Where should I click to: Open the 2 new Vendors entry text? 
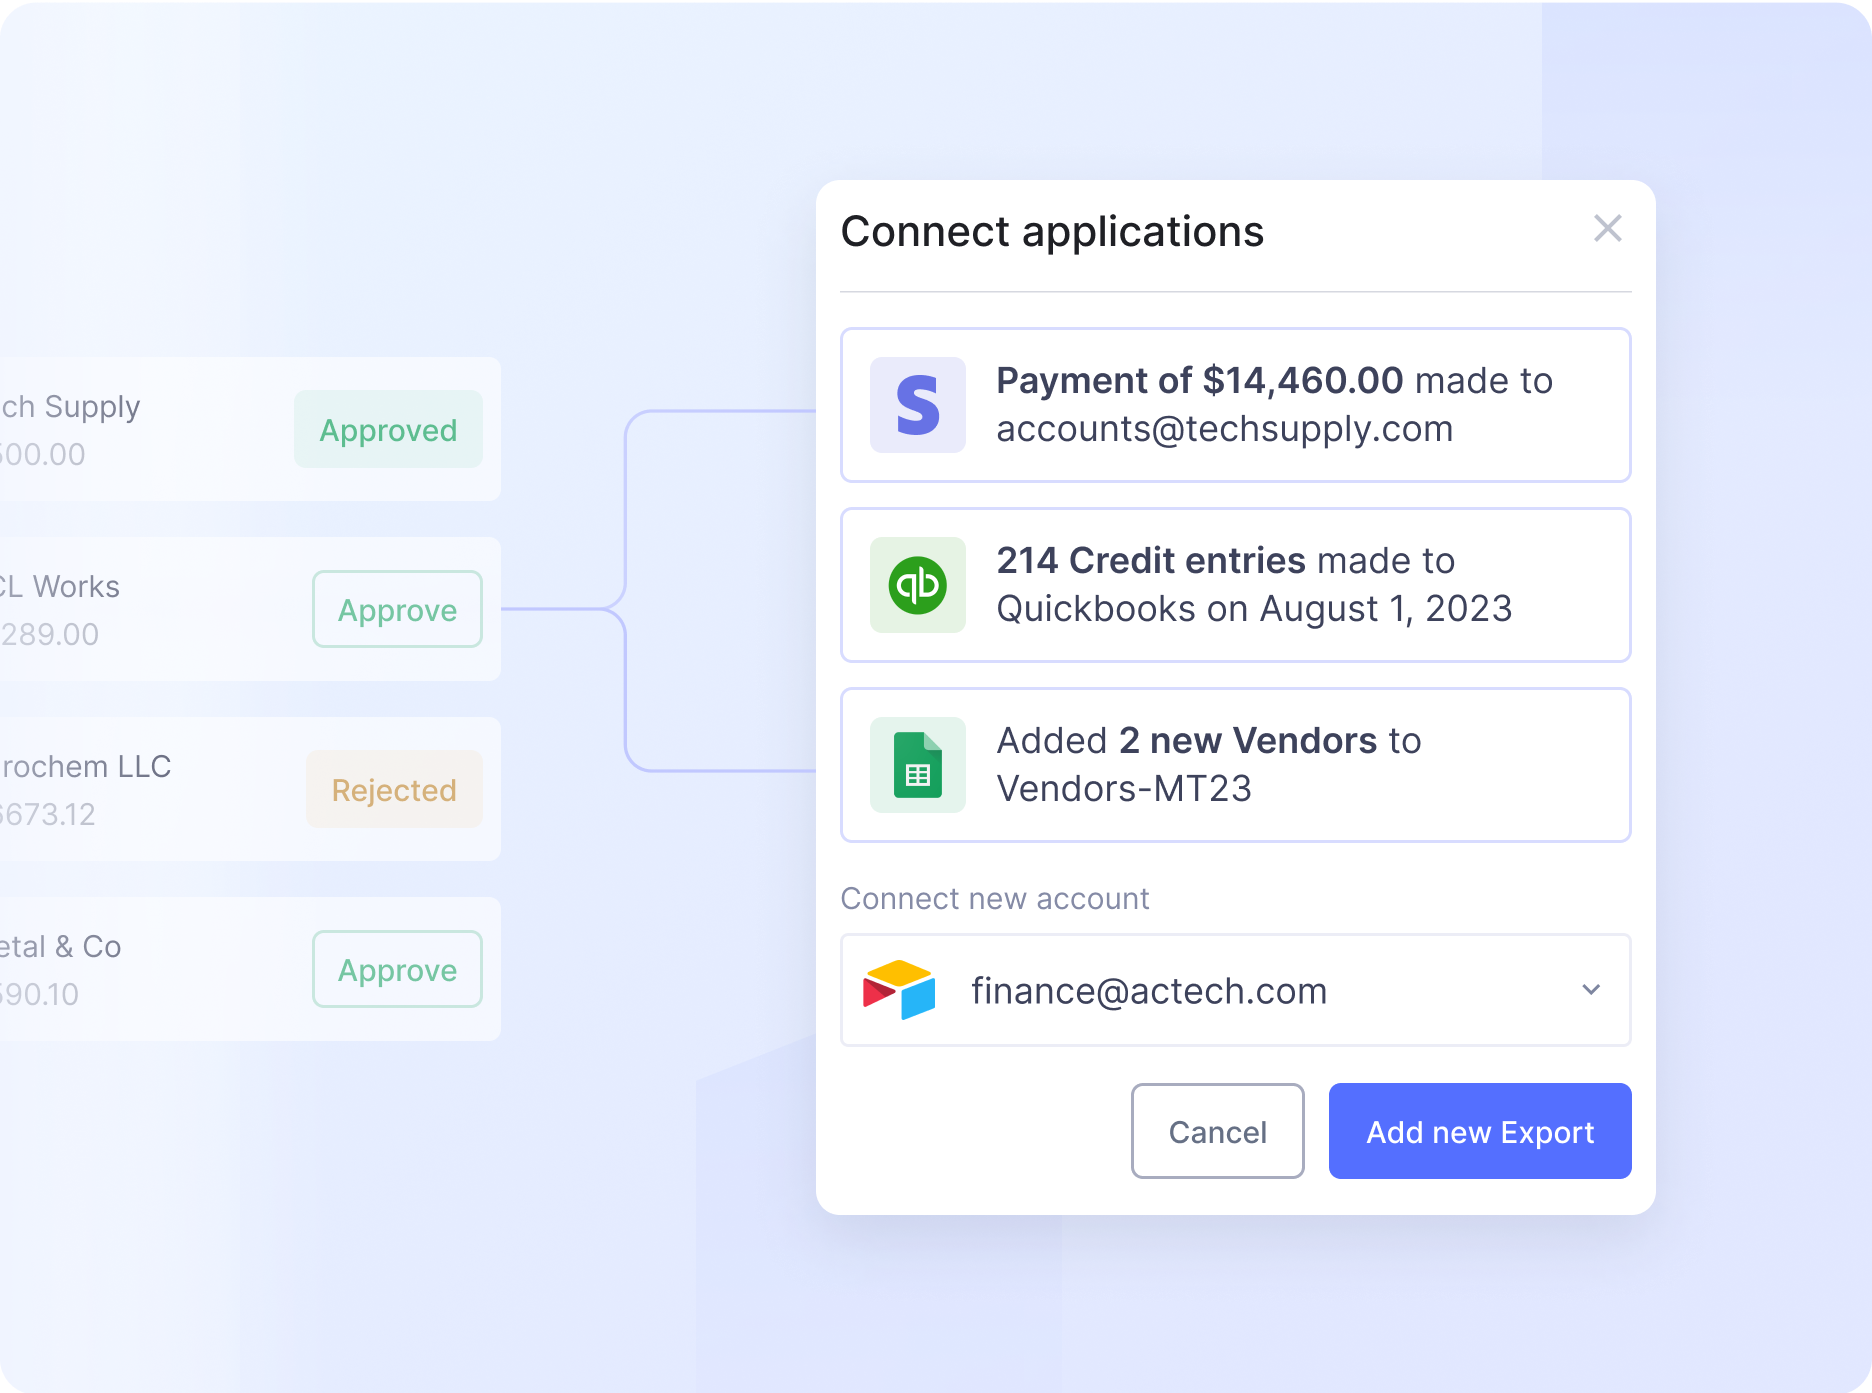click(1208, 765)
